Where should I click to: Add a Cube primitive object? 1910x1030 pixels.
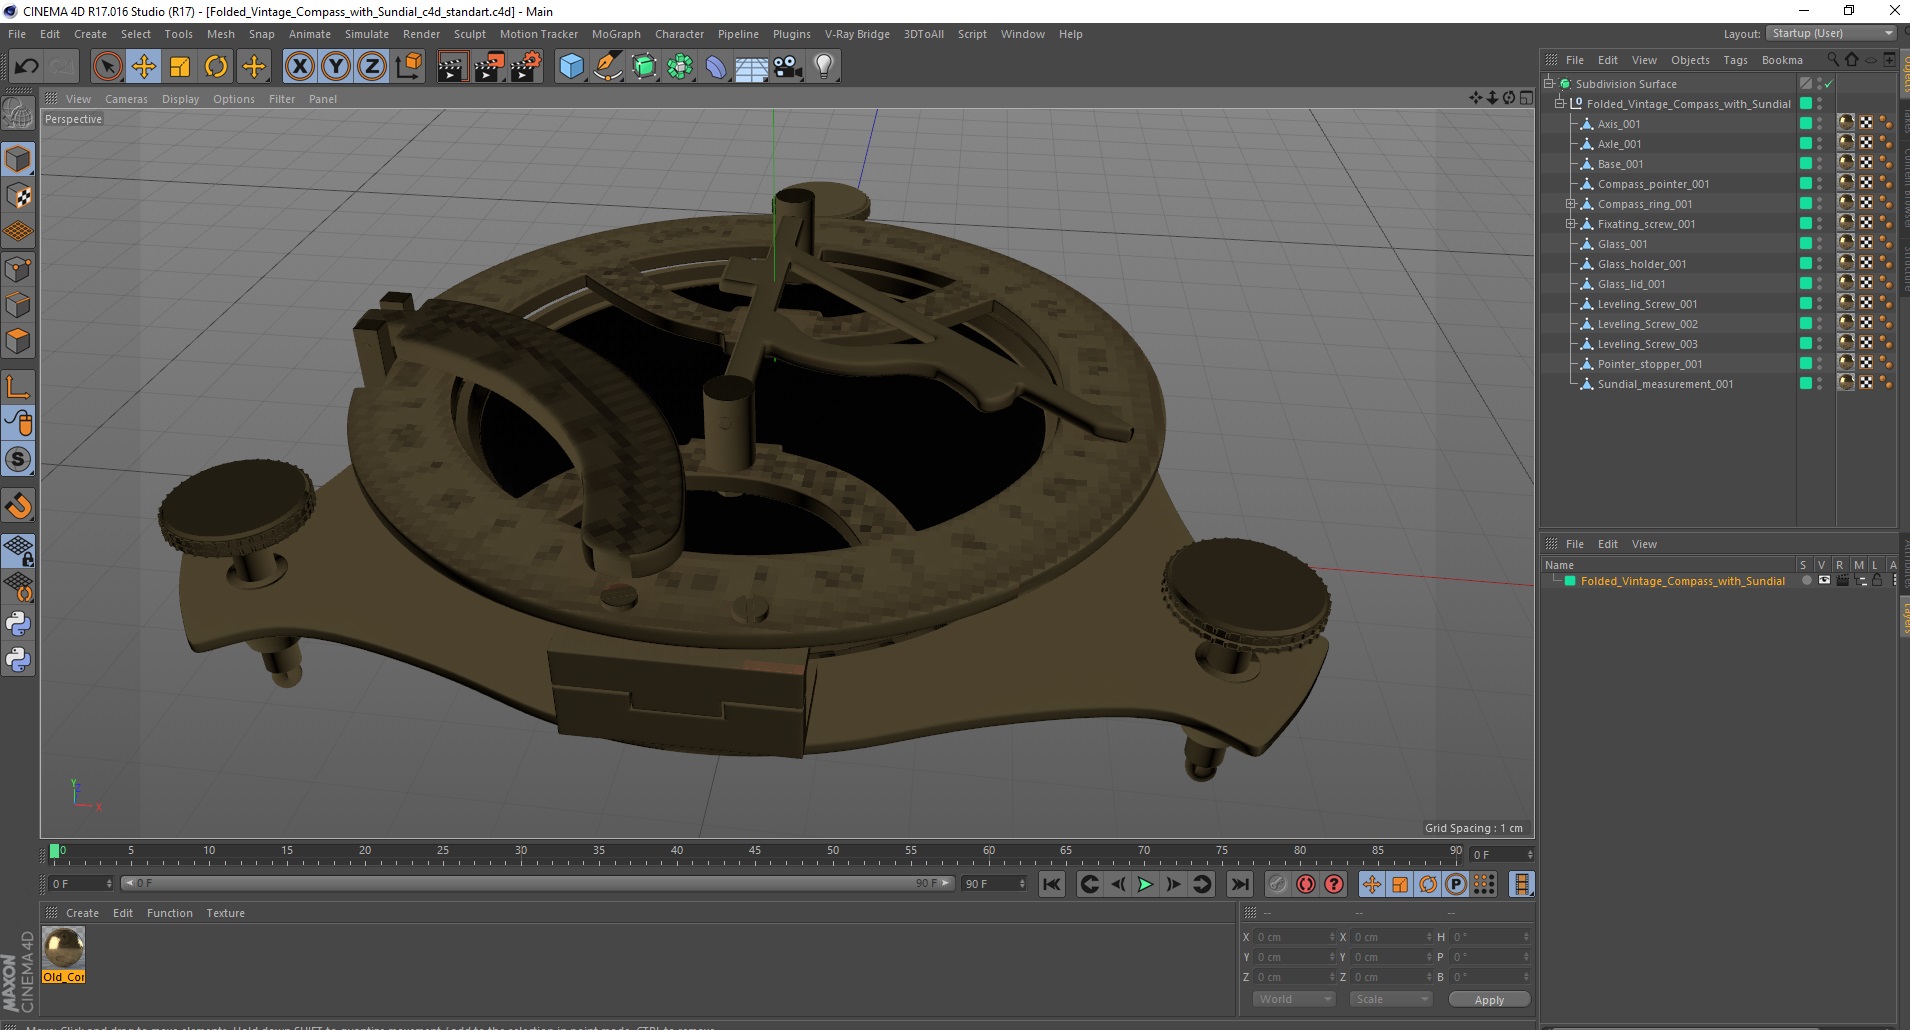(571, 67)
